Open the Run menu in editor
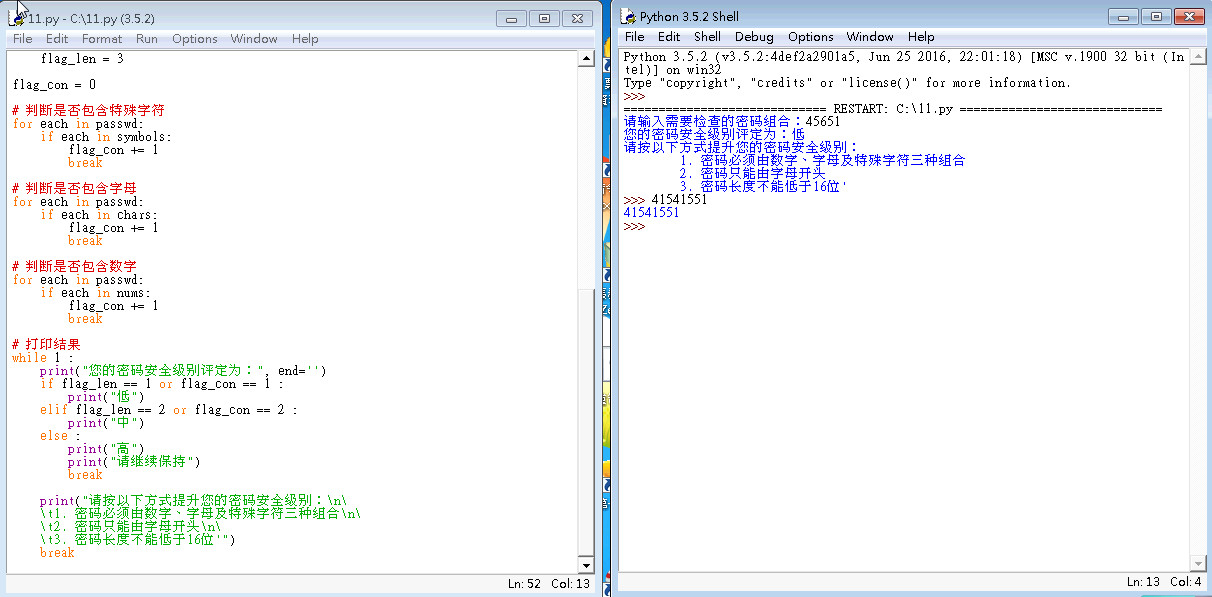The height and width of the screenshot is (597, 1212). pos(147,39)
